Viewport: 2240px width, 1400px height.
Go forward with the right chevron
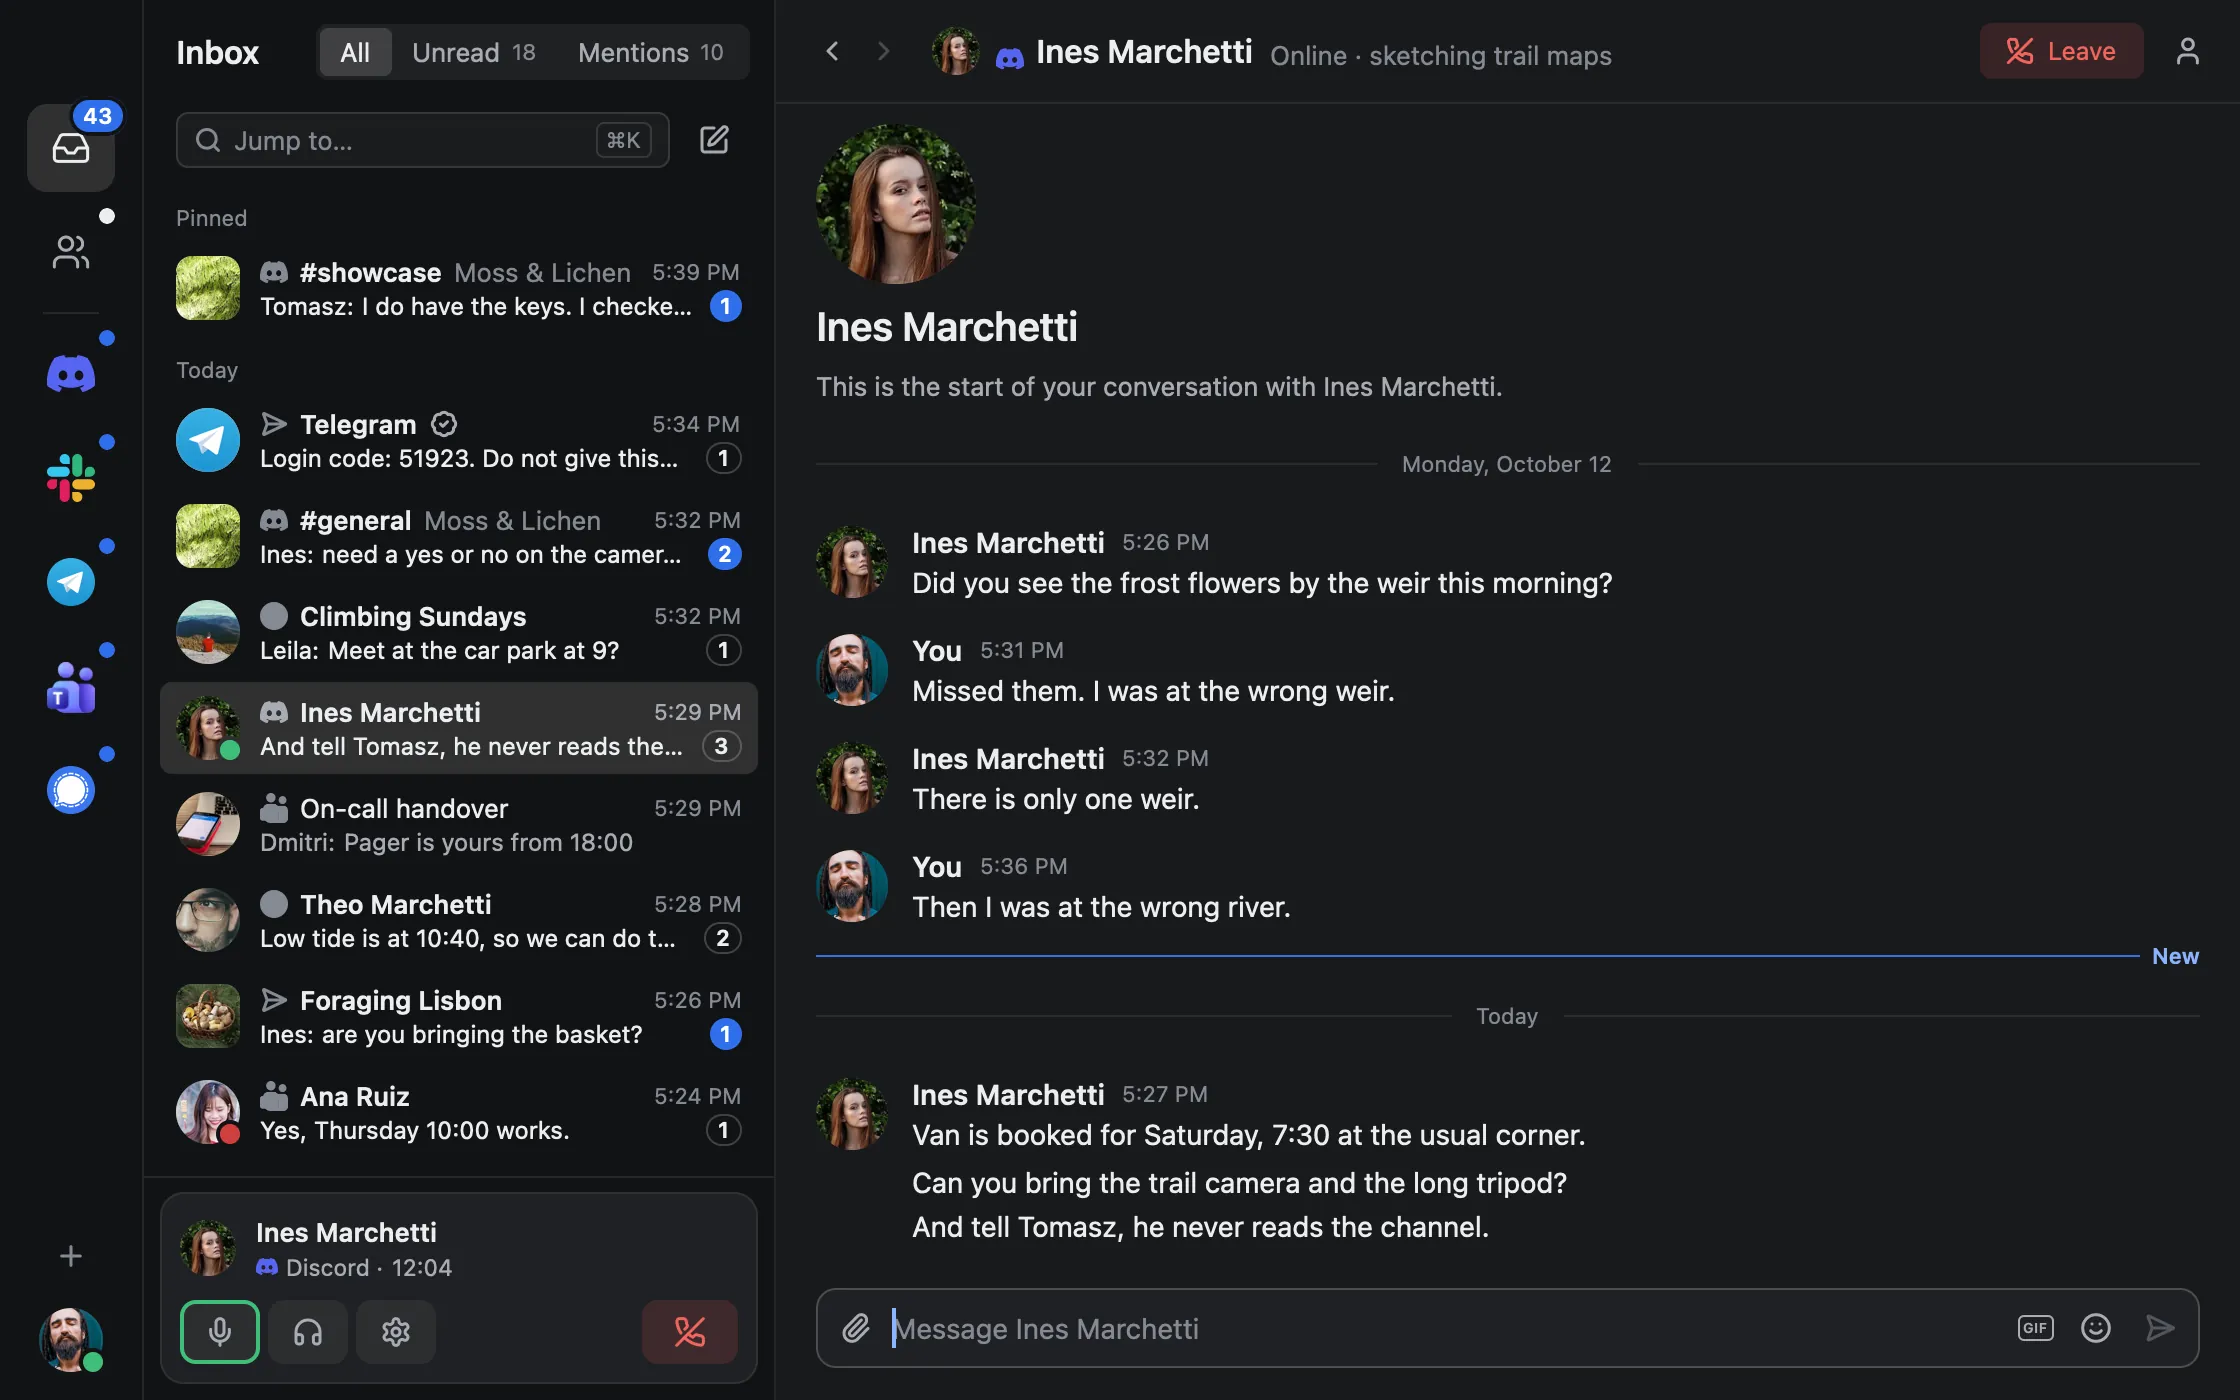(883, 51)
